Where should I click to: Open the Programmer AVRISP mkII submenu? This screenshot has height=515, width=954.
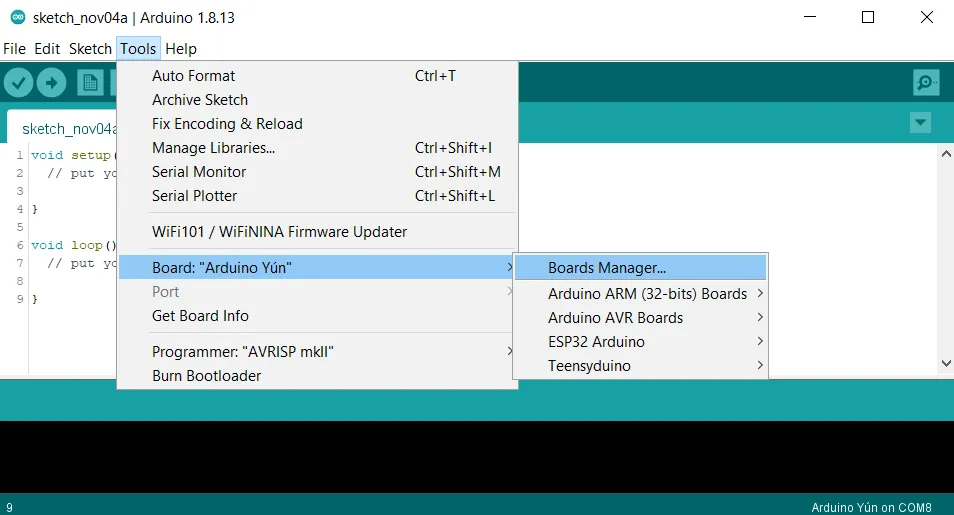click(x=242, y=352)
